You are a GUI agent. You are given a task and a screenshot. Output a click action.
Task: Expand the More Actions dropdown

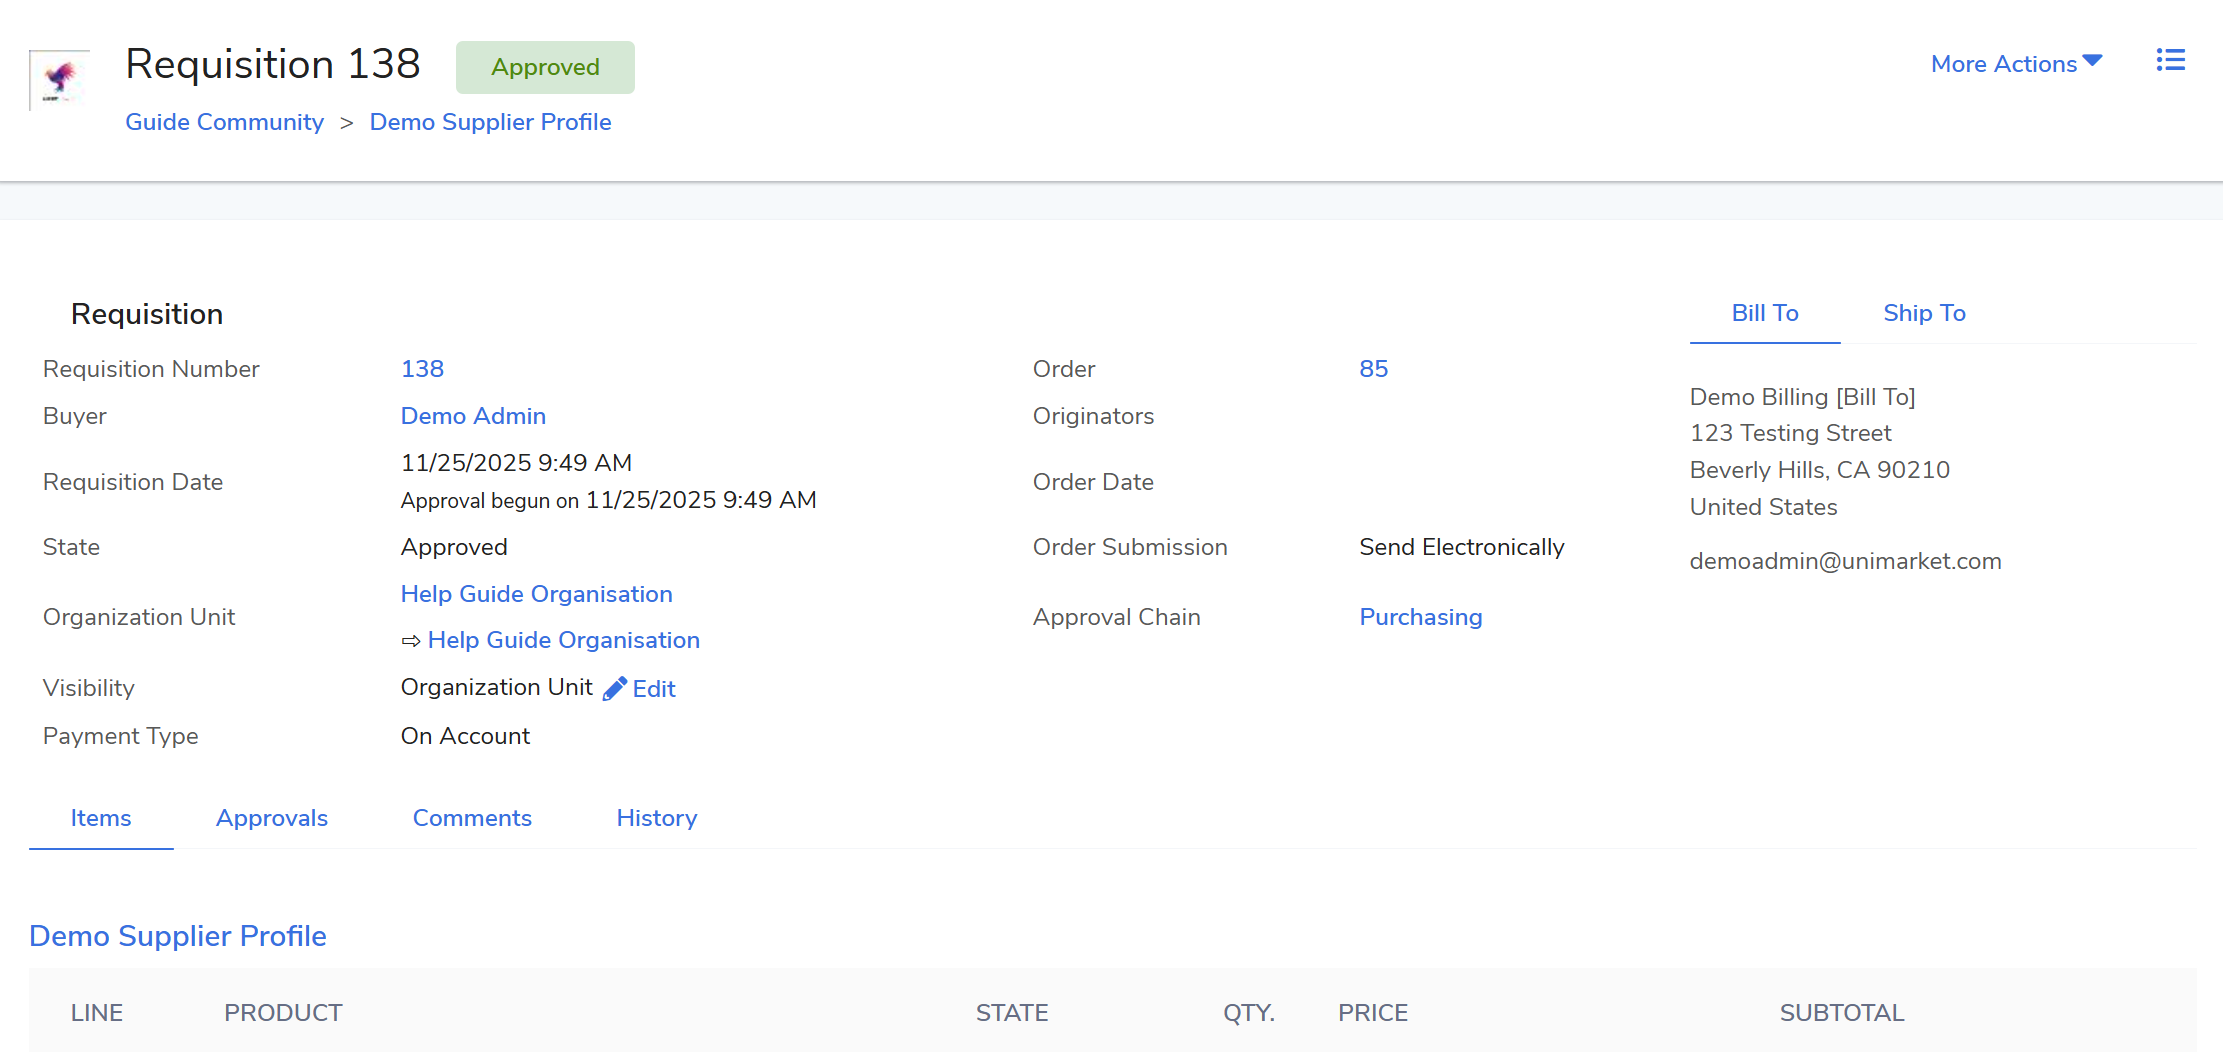pyautogui.click(x=2016, y=64)
